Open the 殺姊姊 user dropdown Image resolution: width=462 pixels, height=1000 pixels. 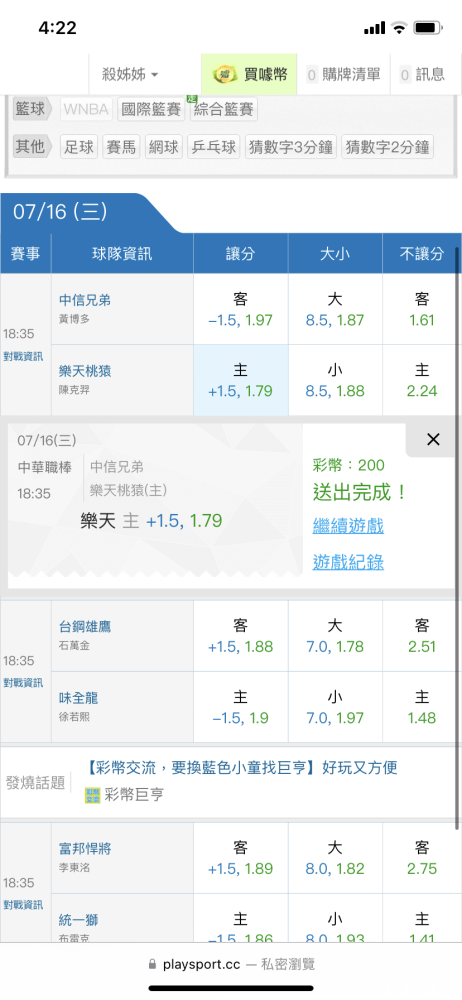coord(130,75)
